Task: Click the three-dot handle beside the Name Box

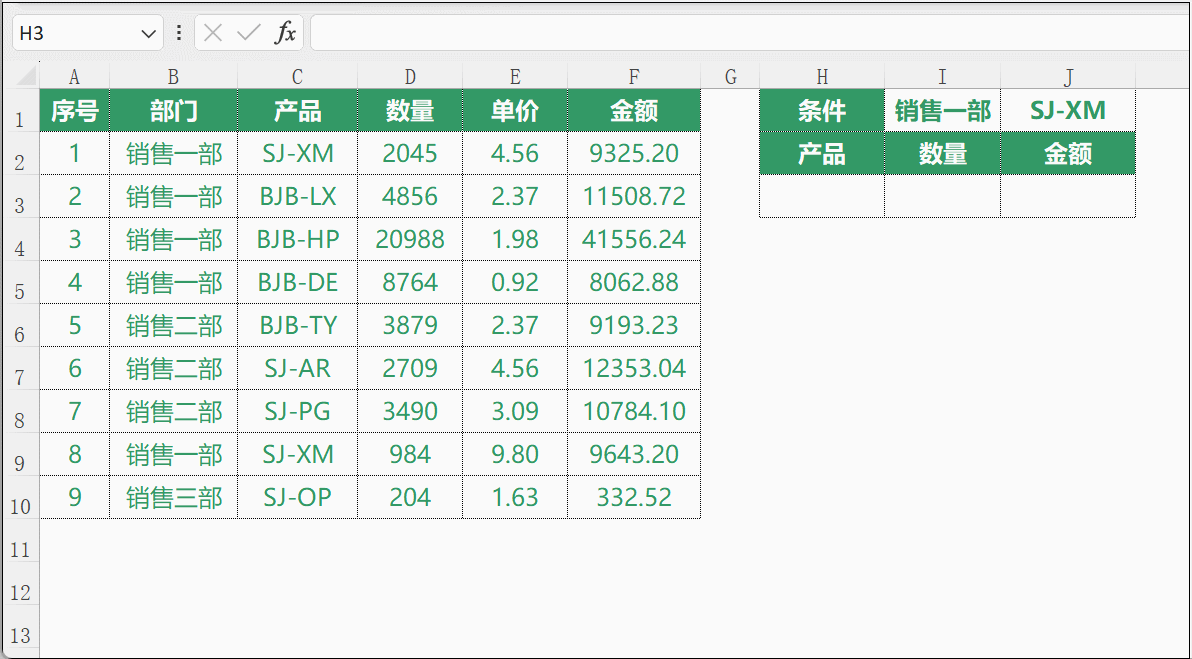Action: (179, 33)
